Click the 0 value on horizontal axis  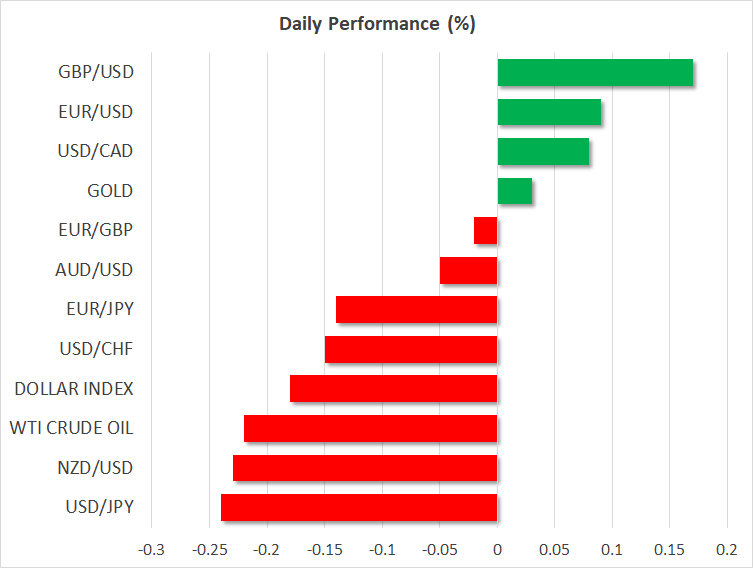click(497, 550)
